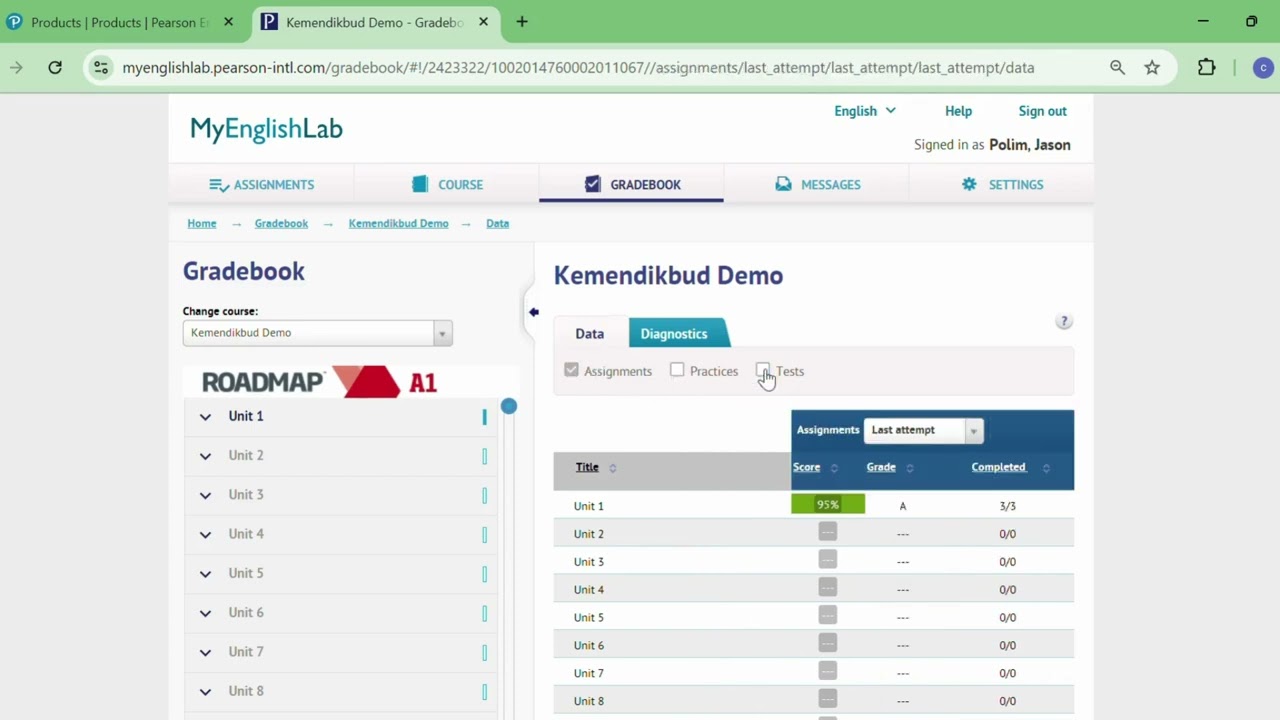The image size is (1280, 720).
Task: Click the Unit 2 grey score placeholder
Action: 827,533
